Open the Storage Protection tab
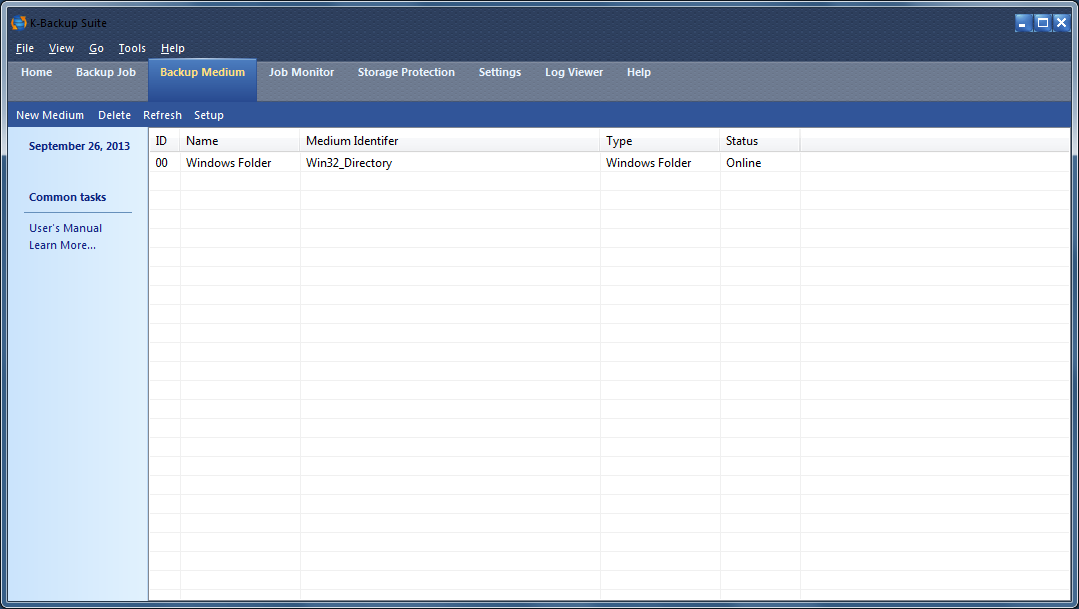 [x=406, y=72]
